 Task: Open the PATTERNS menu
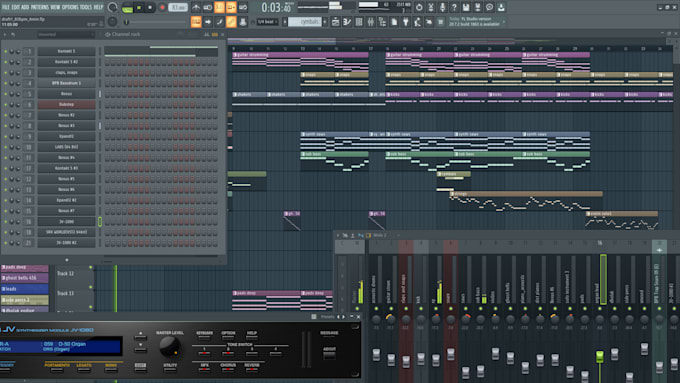pos(39,7)
